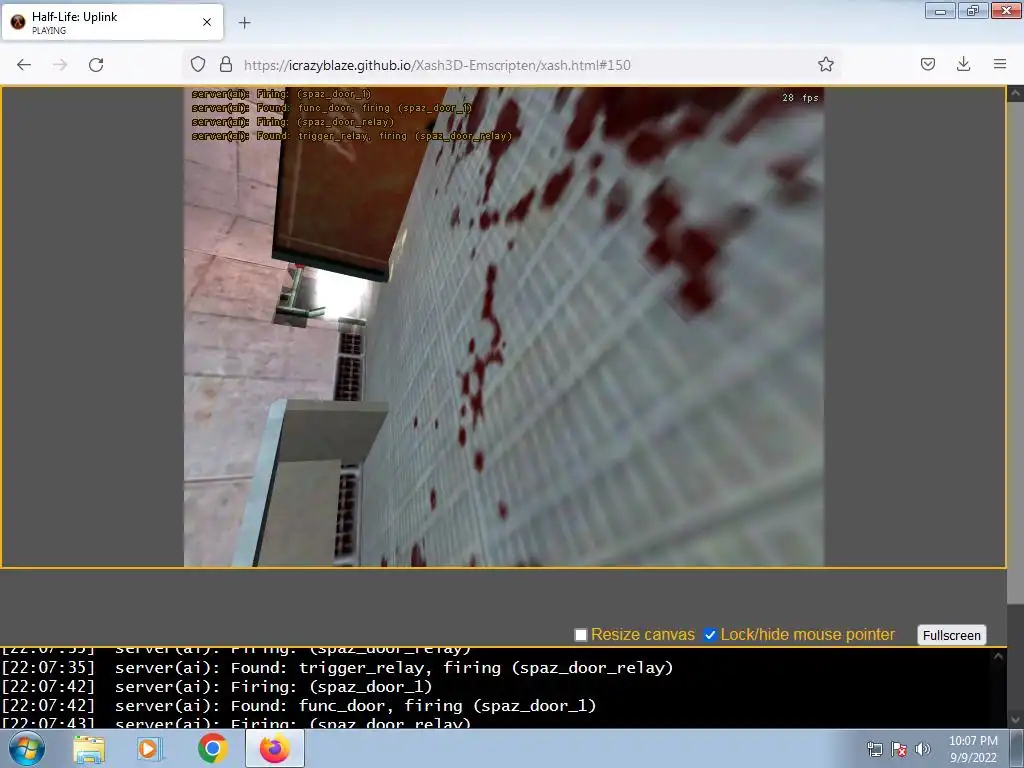Open the Windows Start menu

coord(25,749)
